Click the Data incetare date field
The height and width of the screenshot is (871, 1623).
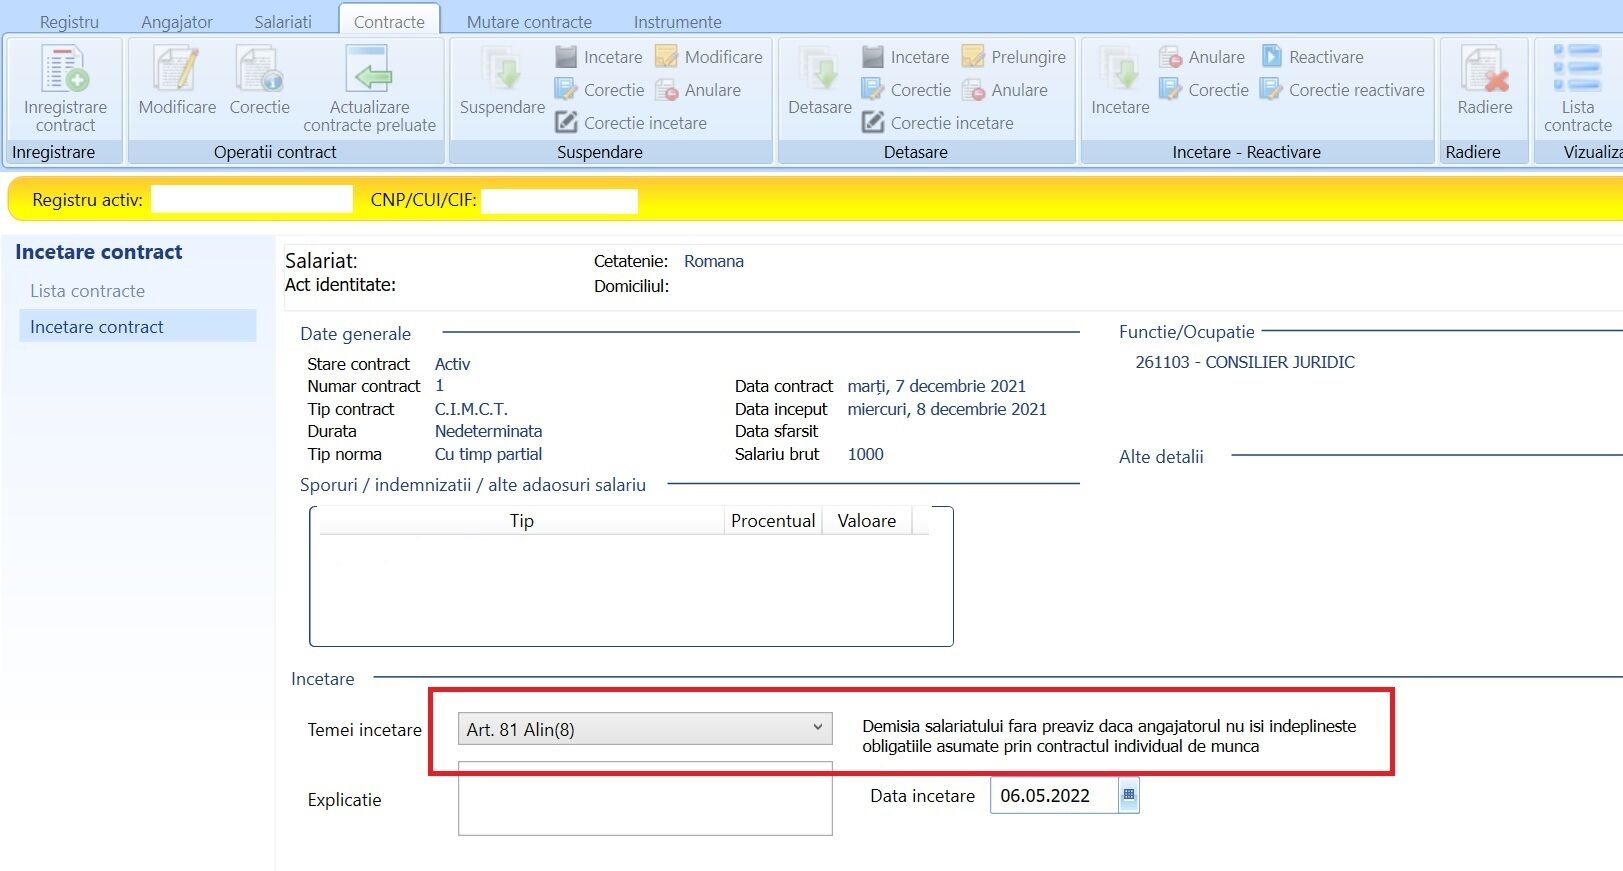pos(1054,796)
